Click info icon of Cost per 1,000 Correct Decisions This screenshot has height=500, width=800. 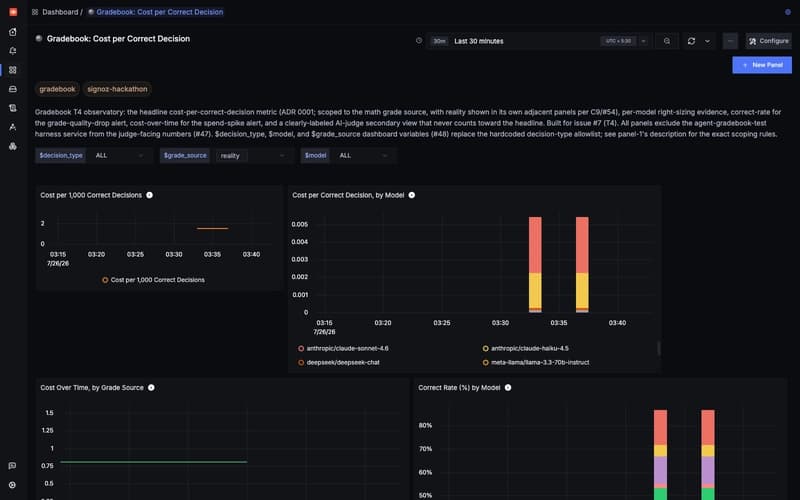[149, 195]
